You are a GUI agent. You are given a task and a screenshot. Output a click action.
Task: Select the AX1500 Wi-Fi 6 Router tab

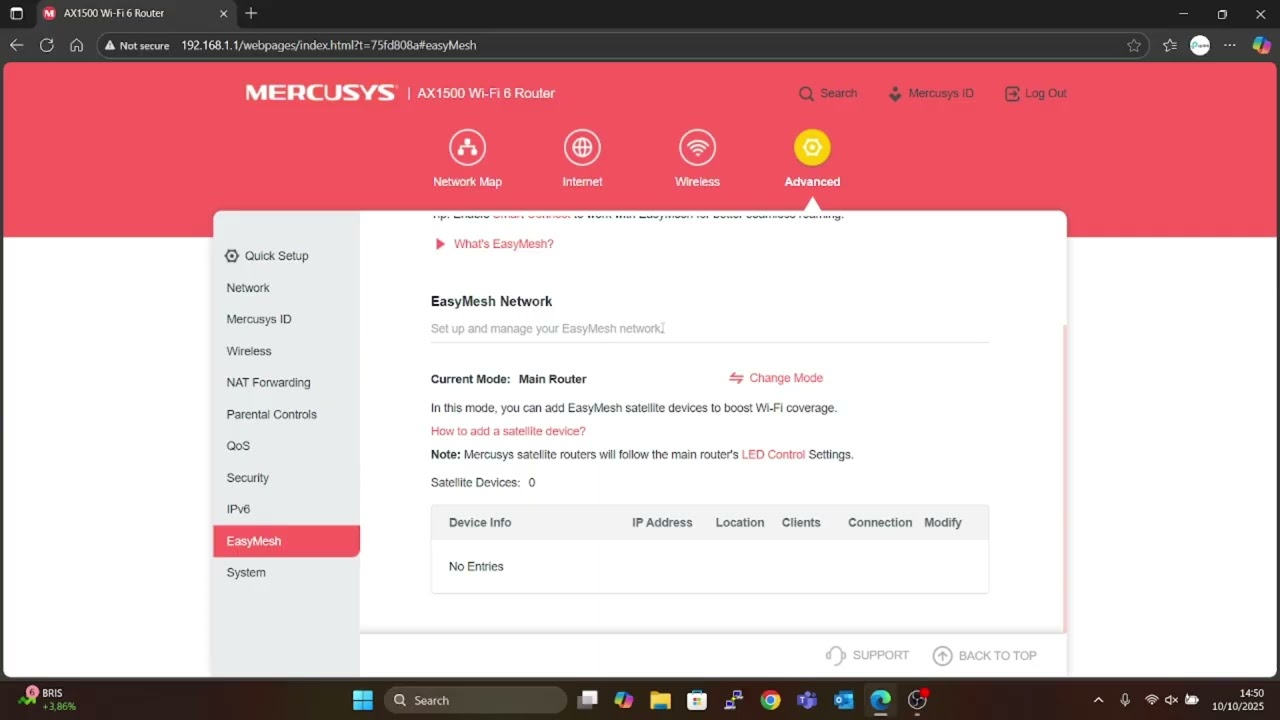136,14
